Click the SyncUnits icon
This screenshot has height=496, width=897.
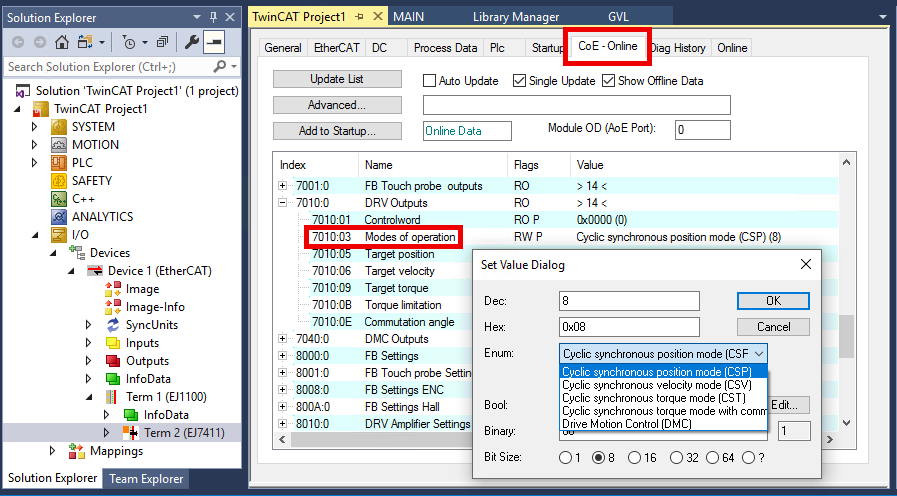tap(113, 325)
